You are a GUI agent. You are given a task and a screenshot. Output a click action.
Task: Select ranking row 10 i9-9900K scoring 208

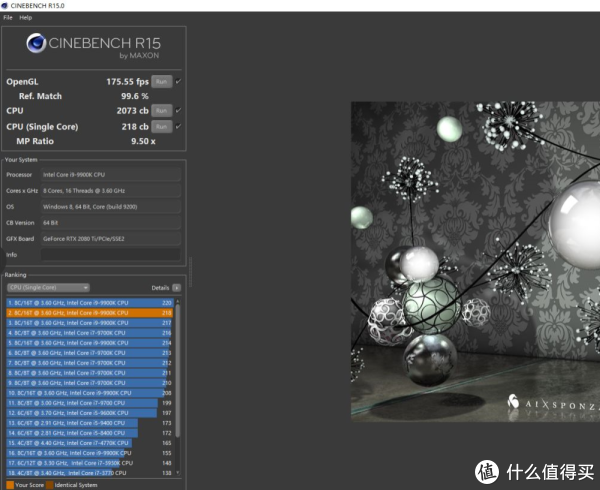[90, 393]
